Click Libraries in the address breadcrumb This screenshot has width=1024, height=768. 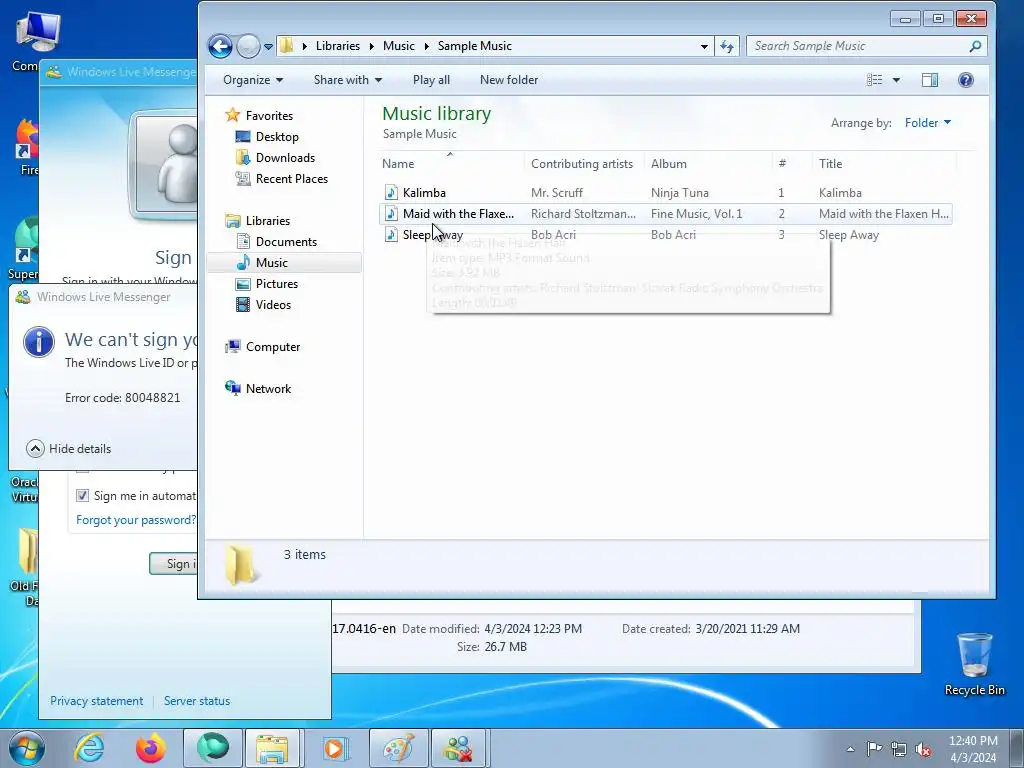(338, 46)
